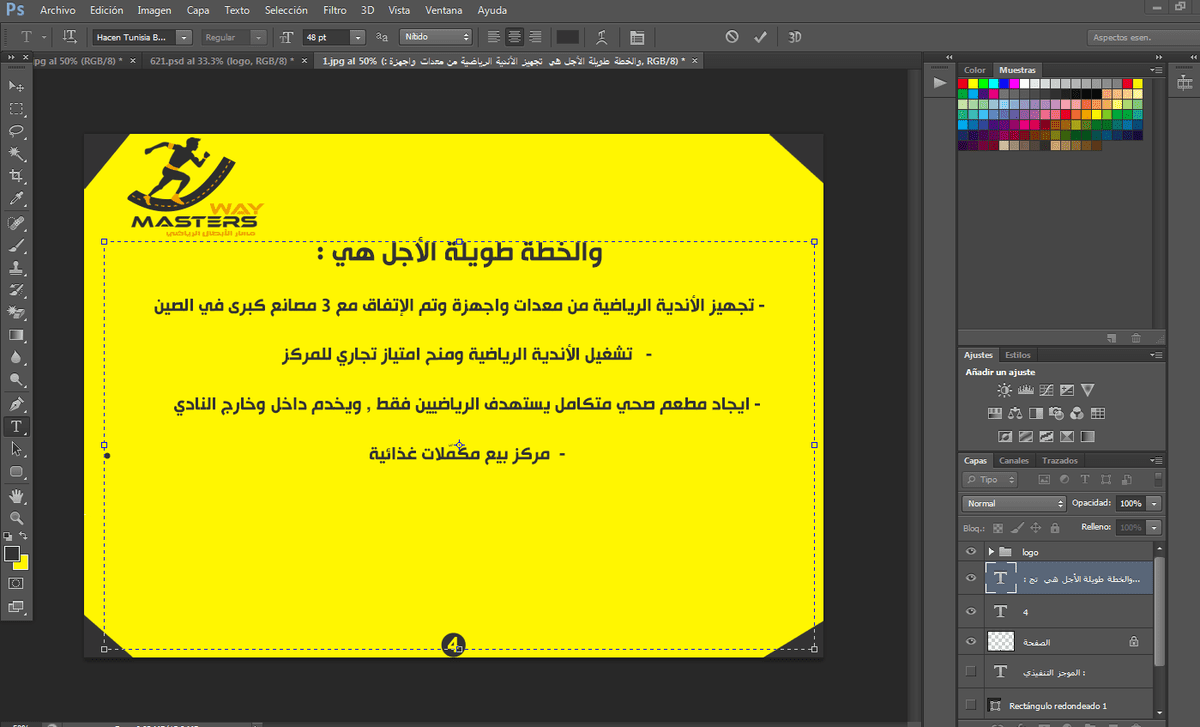Select the Magic Wand tool
The width and height of the screenshot is (1200, 727).
click(x=16, y=153)
